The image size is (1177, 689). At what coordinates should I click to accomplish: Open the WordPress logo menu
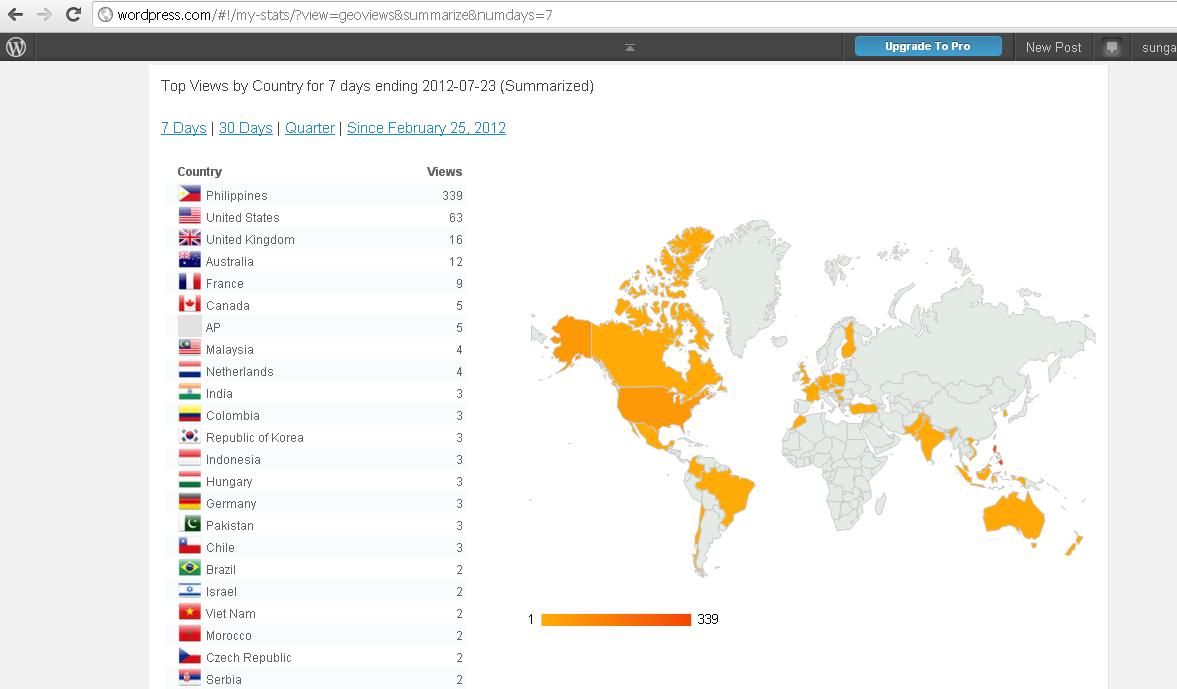pyautogui.click(x=16, y=47)
